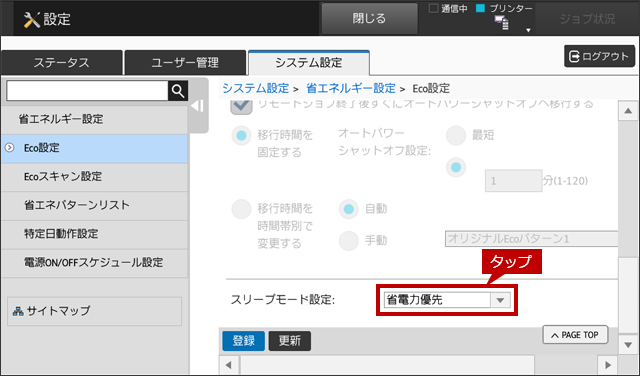Click the vertical scrollbar up arrow
Viewport: 640px width, 376px height.
click(628, 111)
